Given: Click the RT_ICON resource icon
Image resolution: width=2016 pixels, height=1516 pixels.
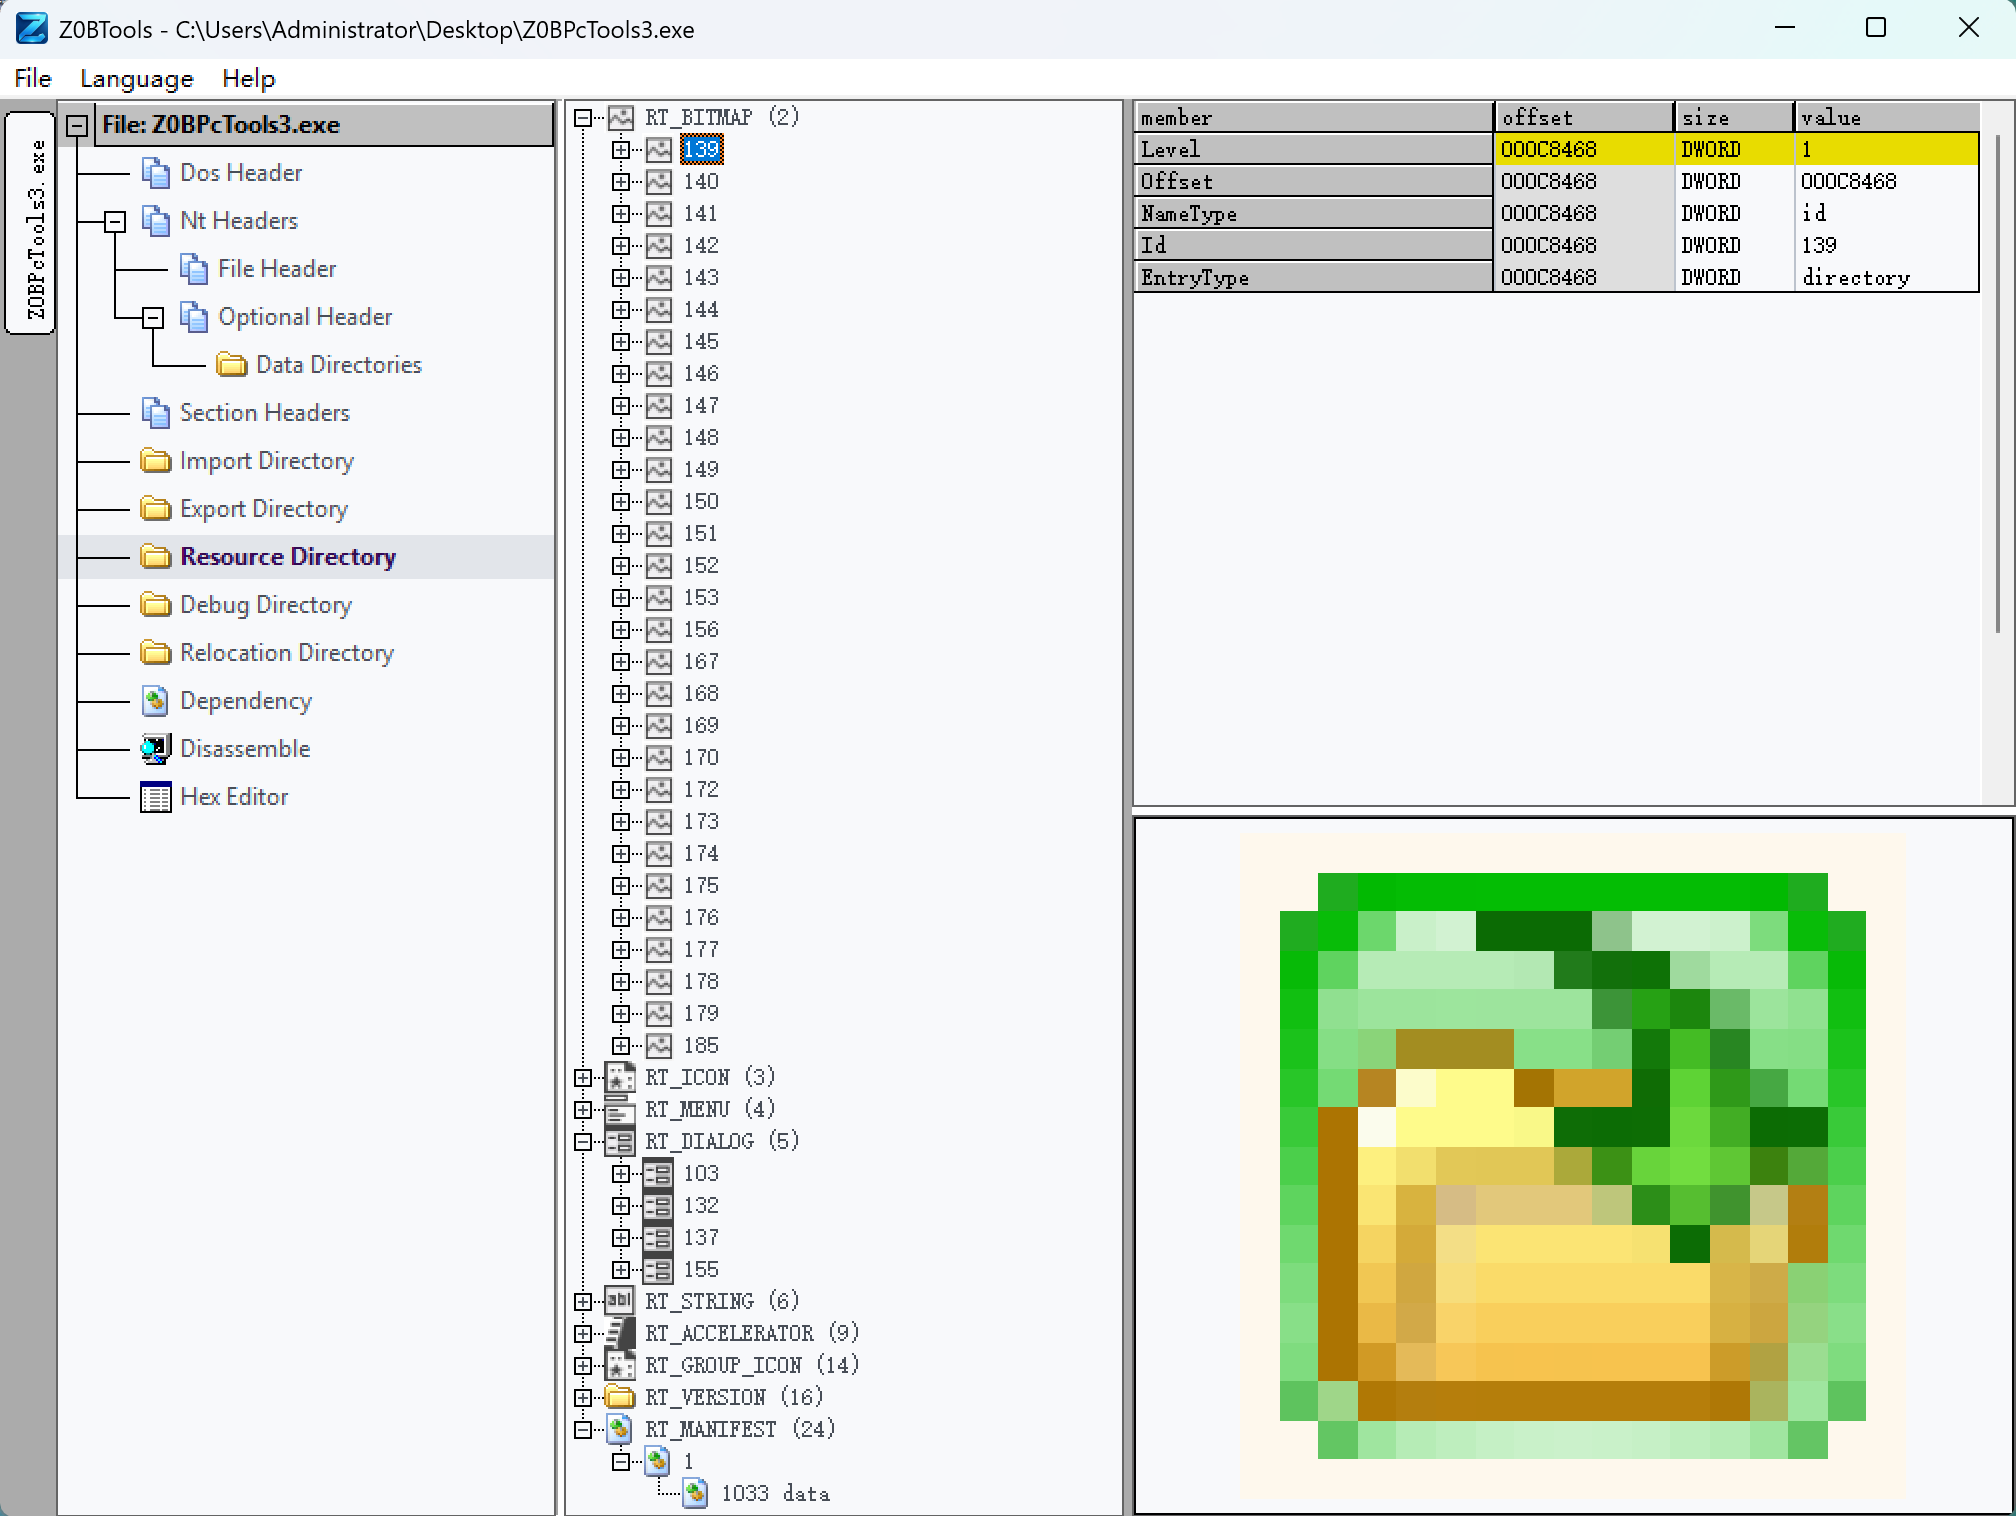Looking at the screenshot, I should coord(621,1078).
